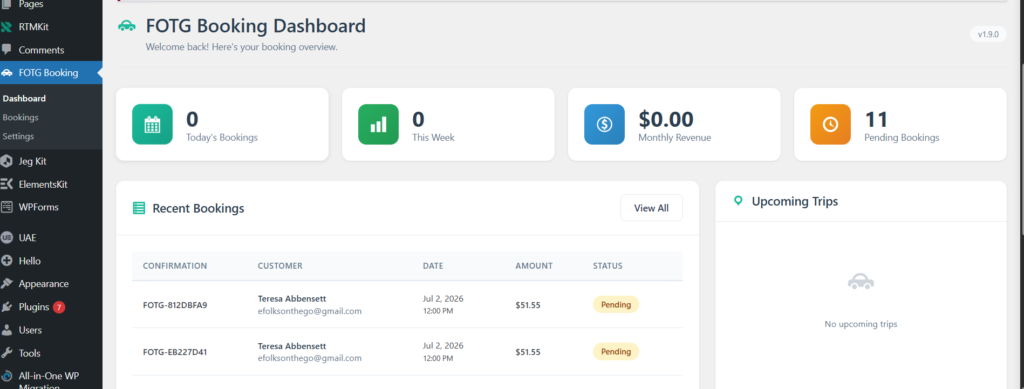Click the Comments speech bubble icon
Screen dimensions: 1024x389
point(7,50)
